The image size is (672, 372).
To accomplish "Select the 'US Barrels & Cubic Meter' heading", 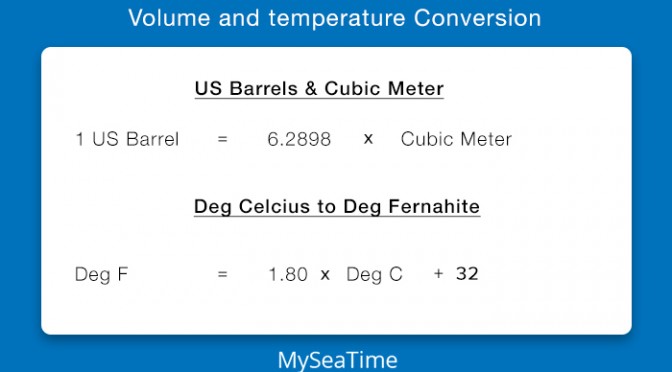I will (319, 89).
